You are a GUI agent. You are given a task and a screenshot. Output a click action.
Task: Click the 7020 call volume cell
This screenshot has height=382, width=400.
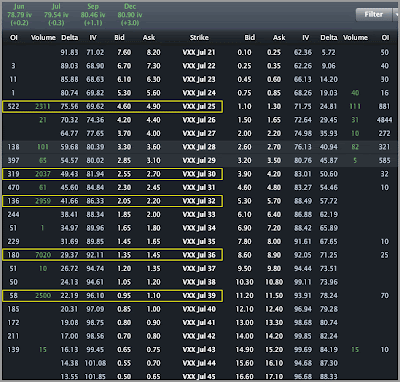pyautogui.click(x=43, y=255)
